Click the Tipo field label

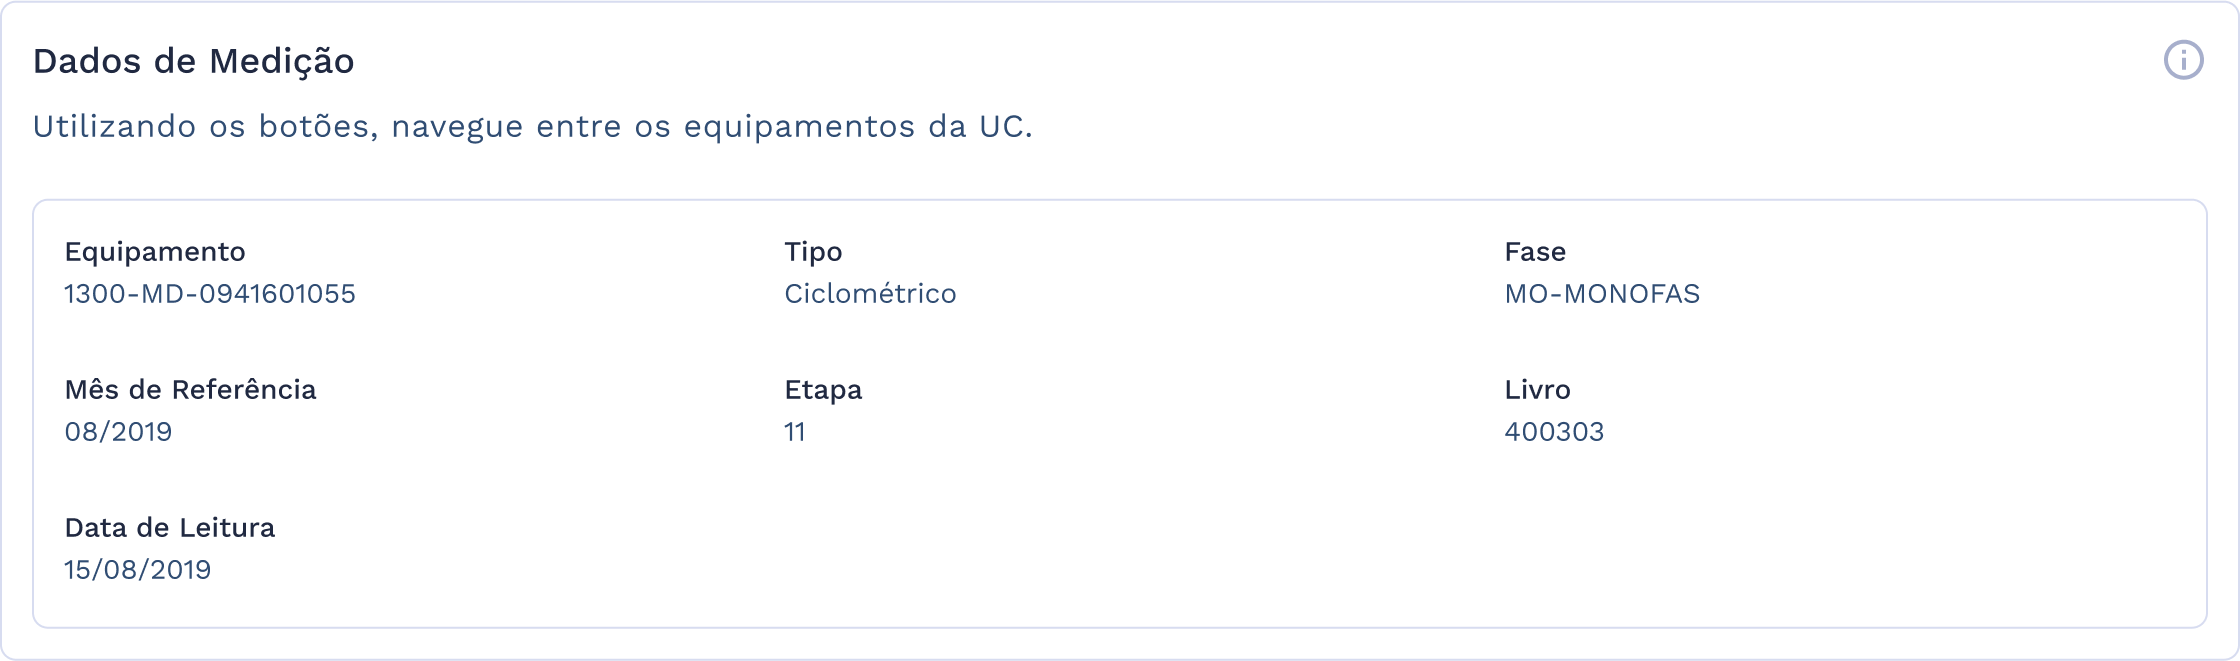(x=814, y=252)
